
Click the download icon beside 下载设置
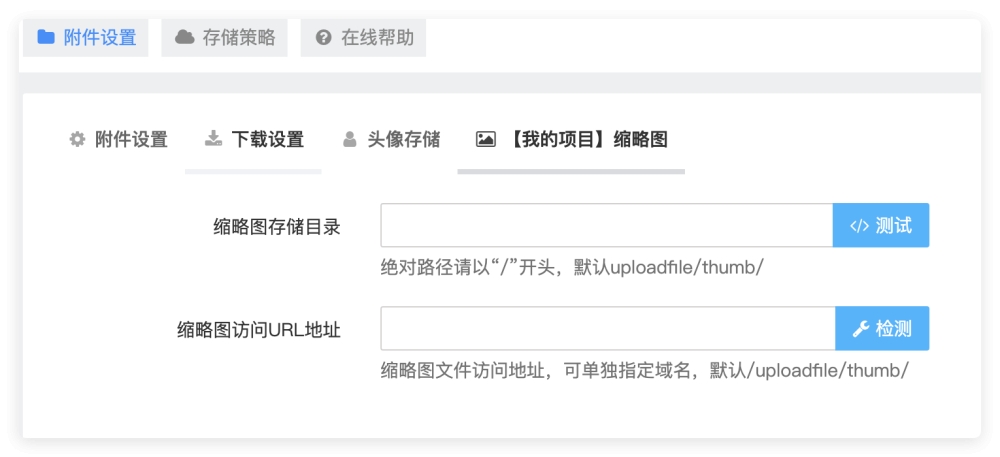pyautogui.click(x=213, y=139)
